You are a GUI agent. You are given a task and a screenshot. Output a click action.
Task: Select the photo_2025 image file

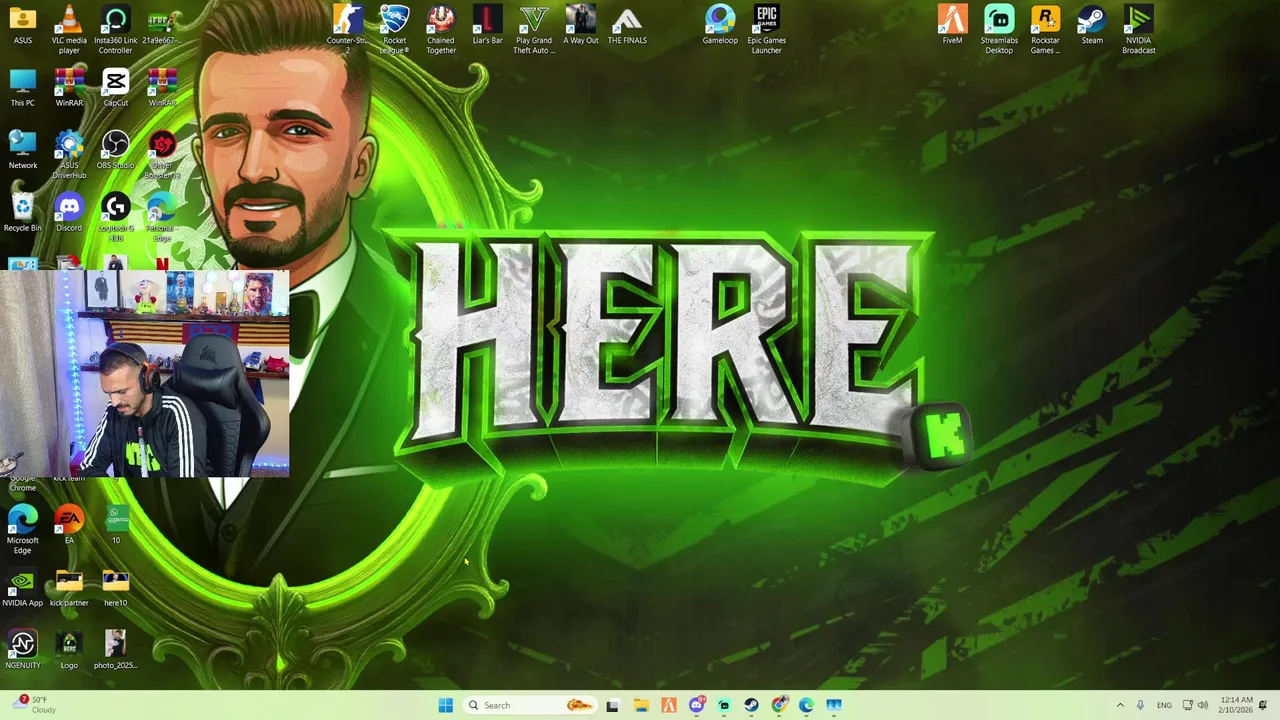click(115, 650)
